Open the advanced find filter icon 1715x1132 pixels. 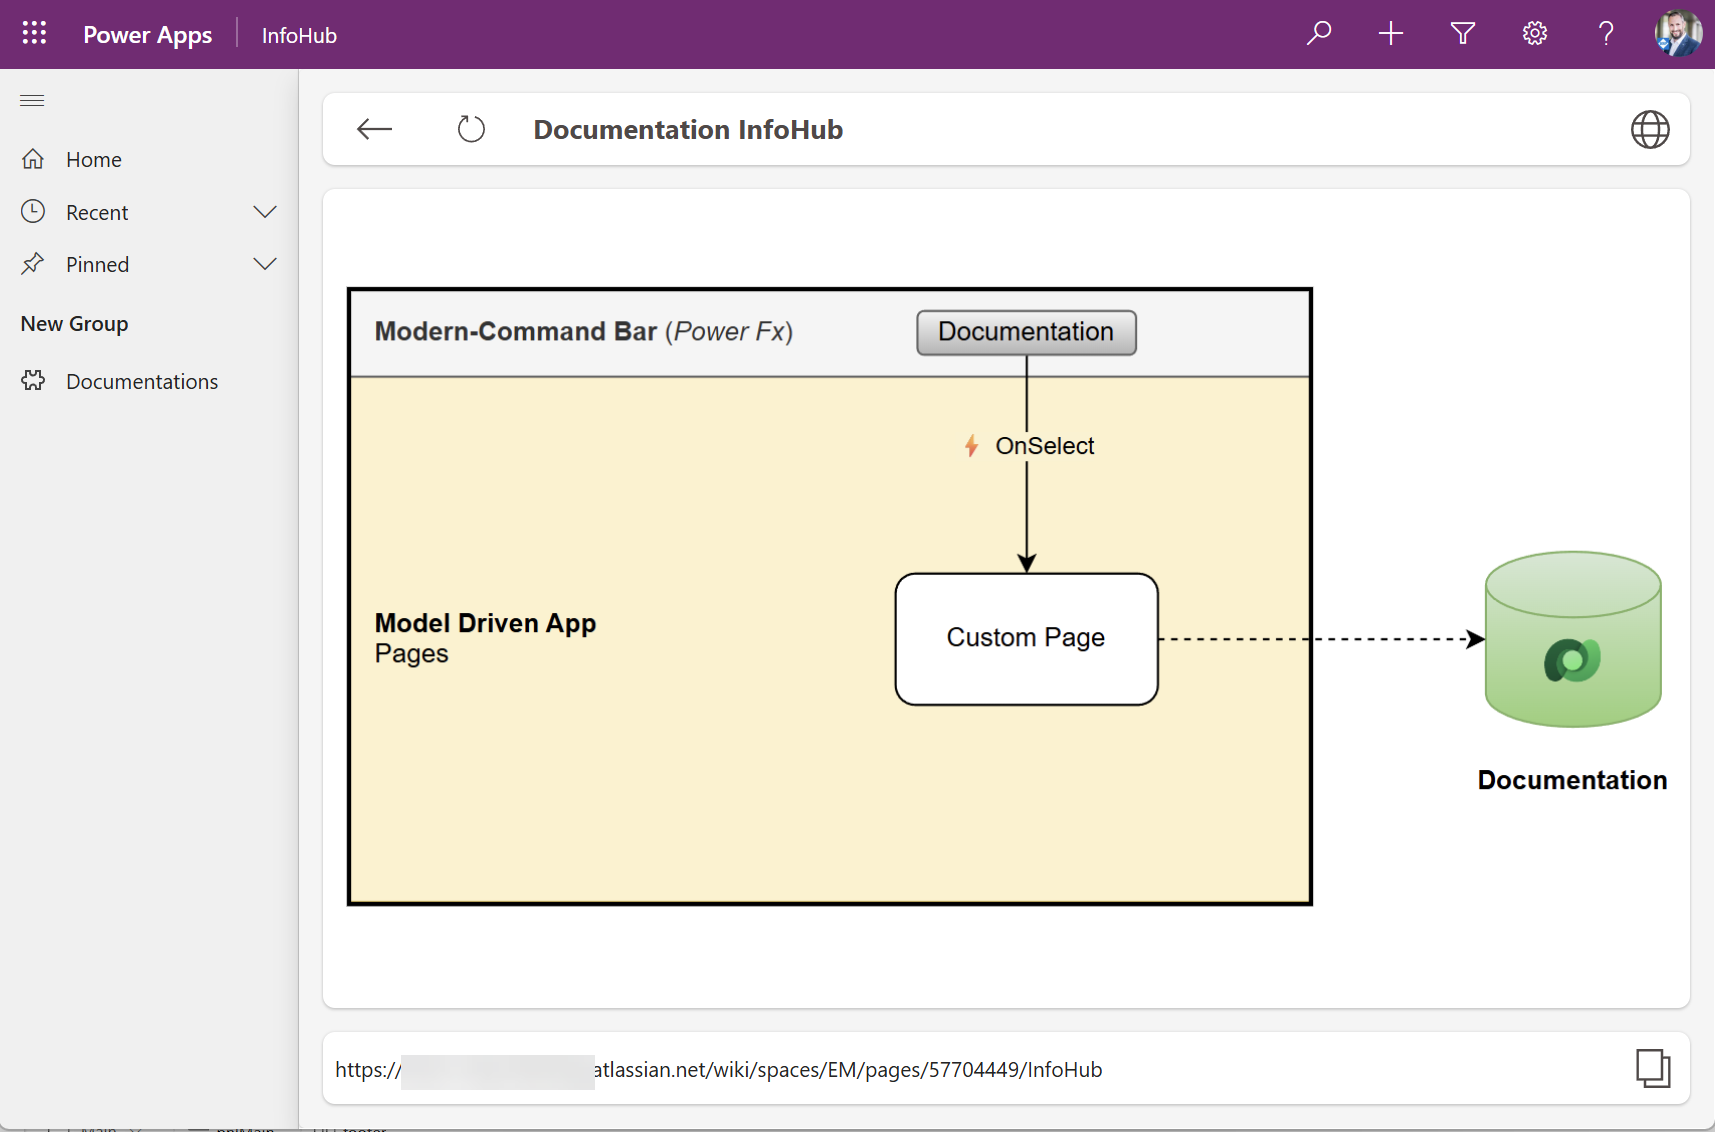(1463, 34)
